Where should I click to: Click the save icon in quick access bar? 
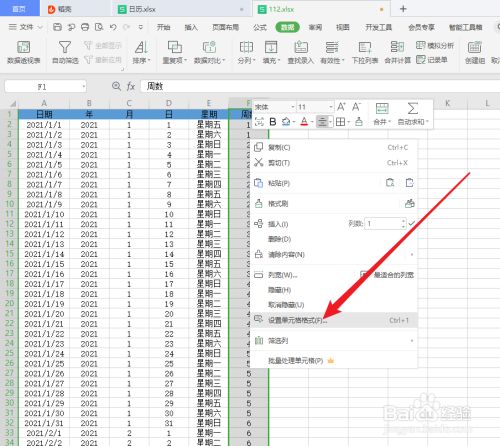tap(57, 27)
